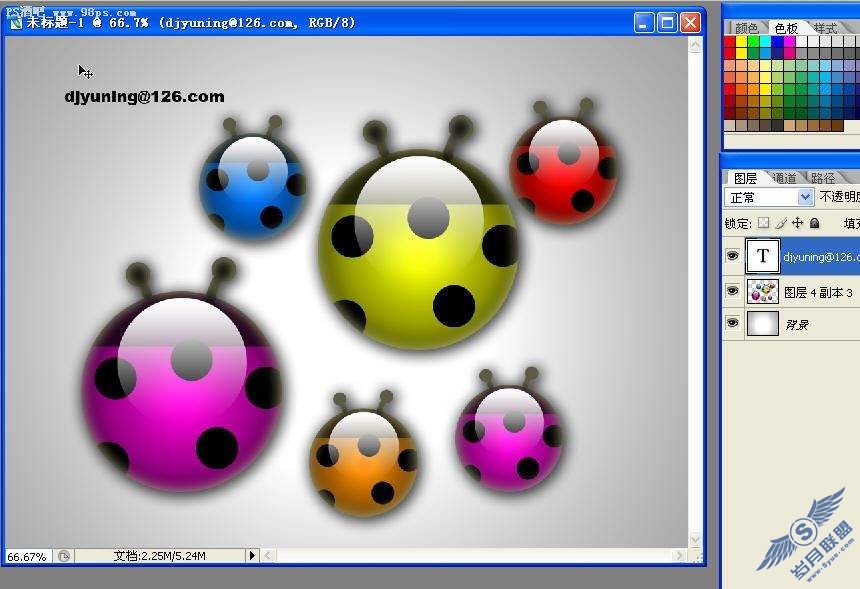860x589 pixels.
Task: Click the lock all padlock icon
Action: pos(814,223)
